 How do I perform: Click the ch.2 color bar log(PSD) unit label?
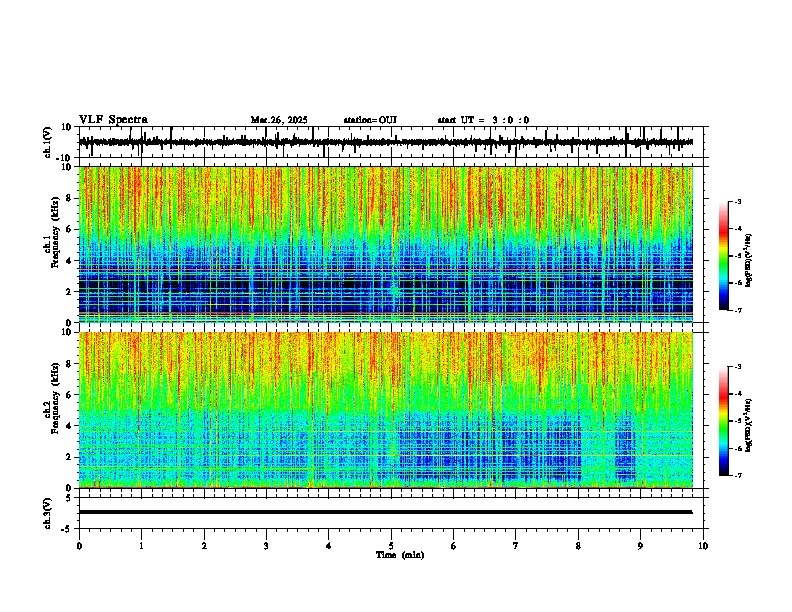749,425
